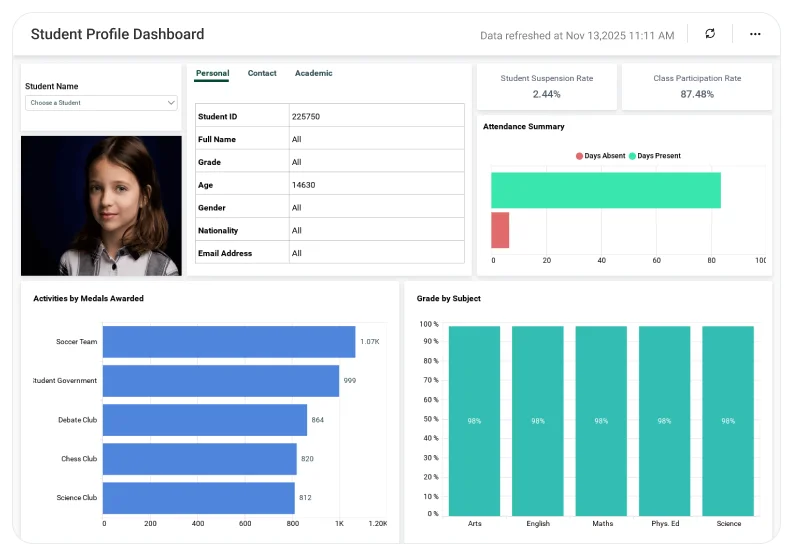This screenshot has width=793, height=556.
Task: Toggle Days Absent legend marker
Action: click(580, 156)
